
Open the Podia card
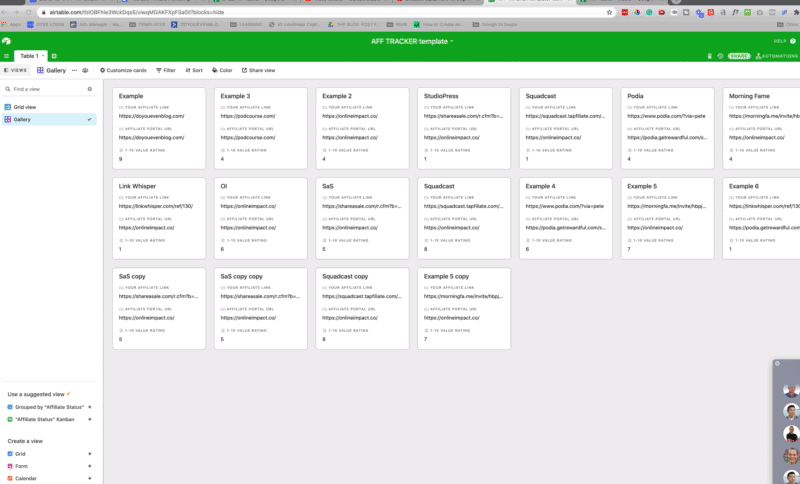[667, 128]
